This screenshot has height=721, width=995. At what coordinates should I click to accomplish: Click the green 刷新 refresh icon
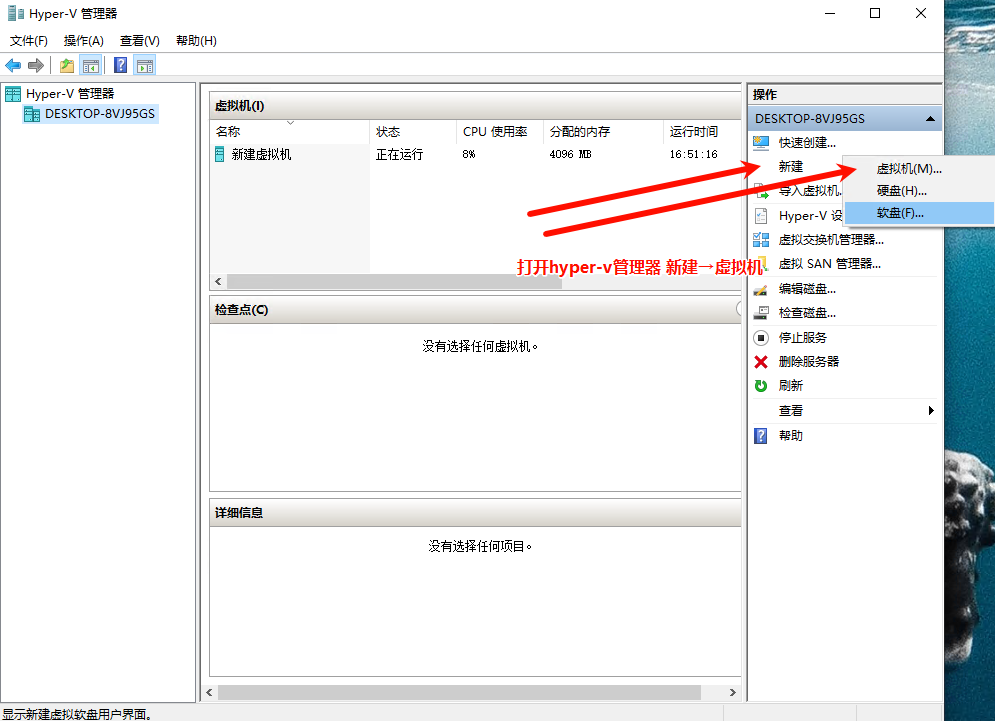tap(761, 386)
